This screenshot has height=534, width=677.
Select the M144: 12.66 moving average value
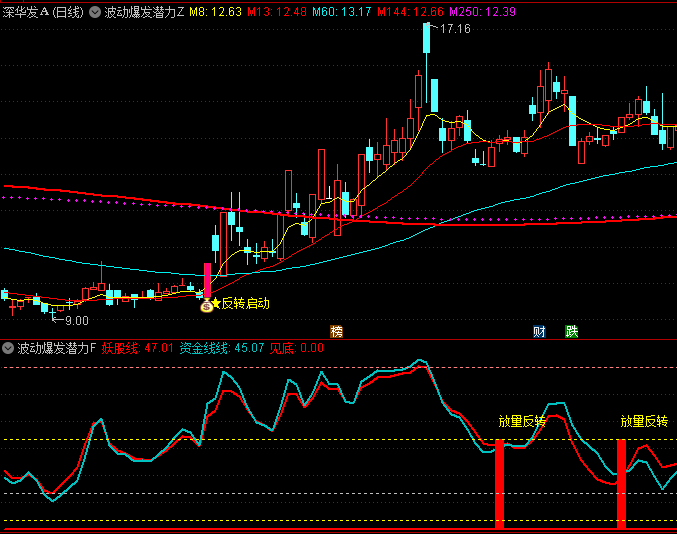click(x=410, y=12)
